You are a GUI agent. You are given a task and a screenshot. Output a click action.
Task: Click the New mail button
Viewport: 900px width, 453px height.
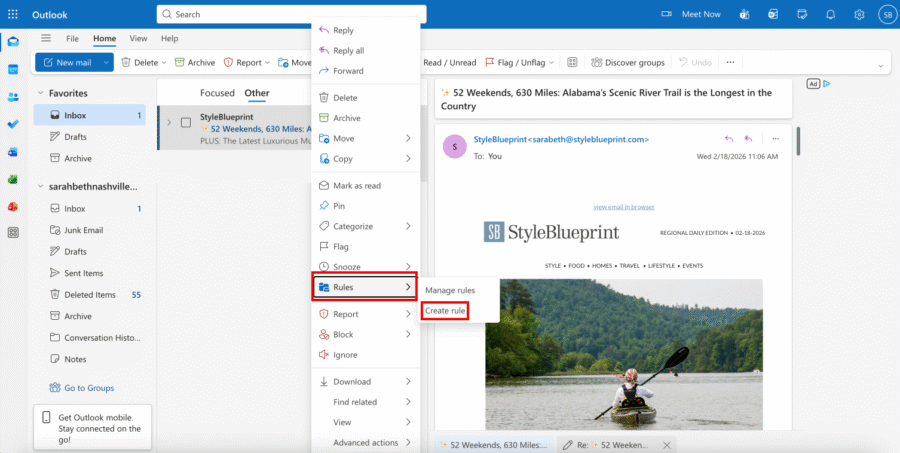click(68, 63)
